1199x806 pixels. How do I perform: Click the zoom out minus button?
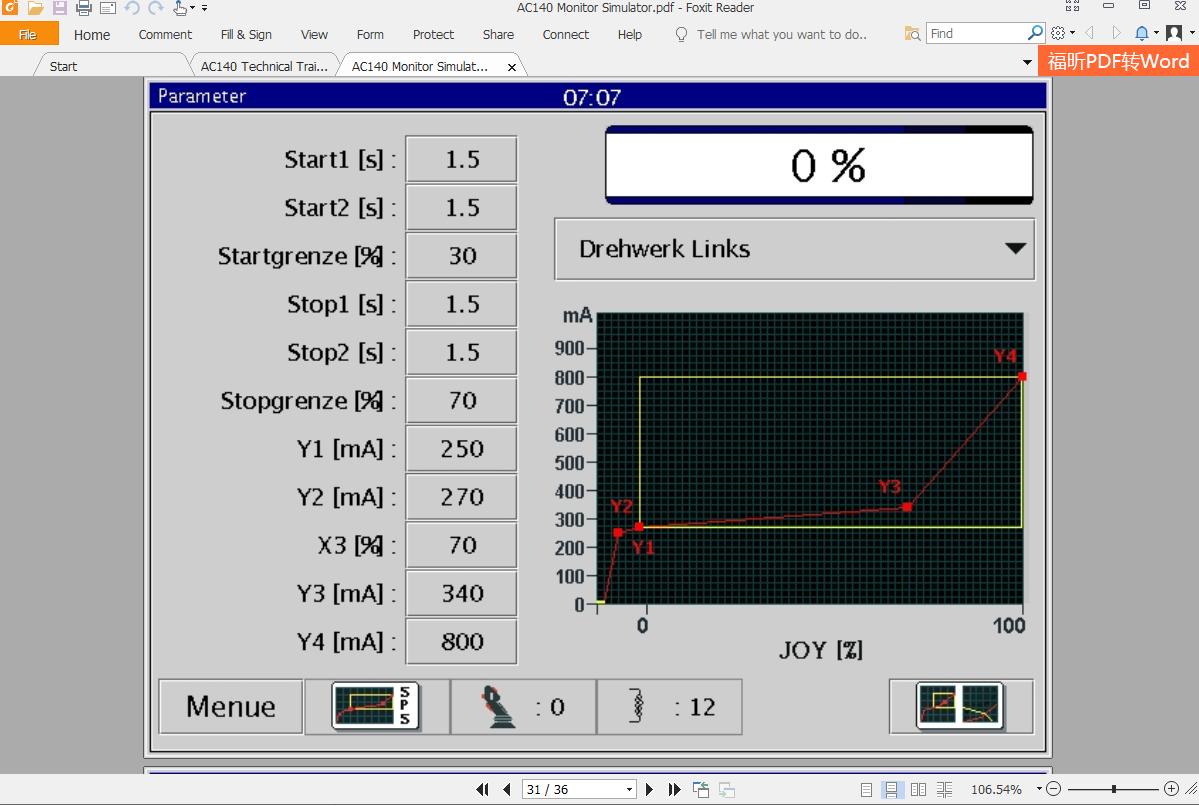[x=1053, y=789]
